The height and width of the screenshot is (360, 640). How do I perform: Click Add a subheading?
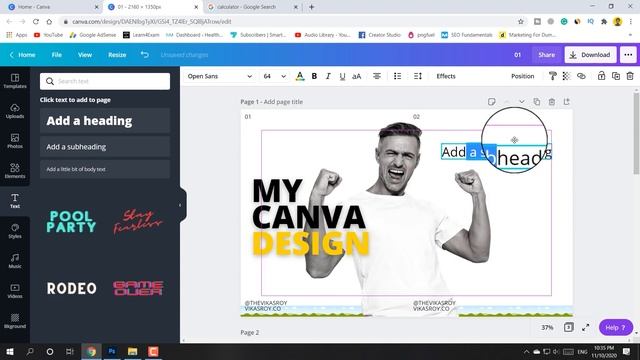(105, 147)
